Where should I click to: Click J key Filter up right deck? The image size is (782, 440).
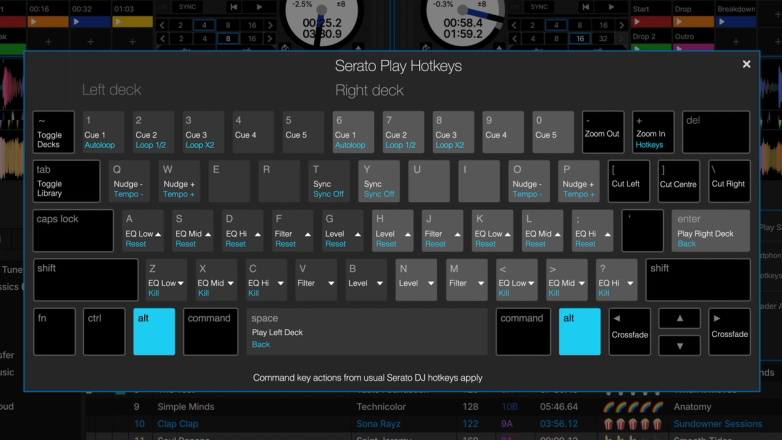tap(442, 230)
